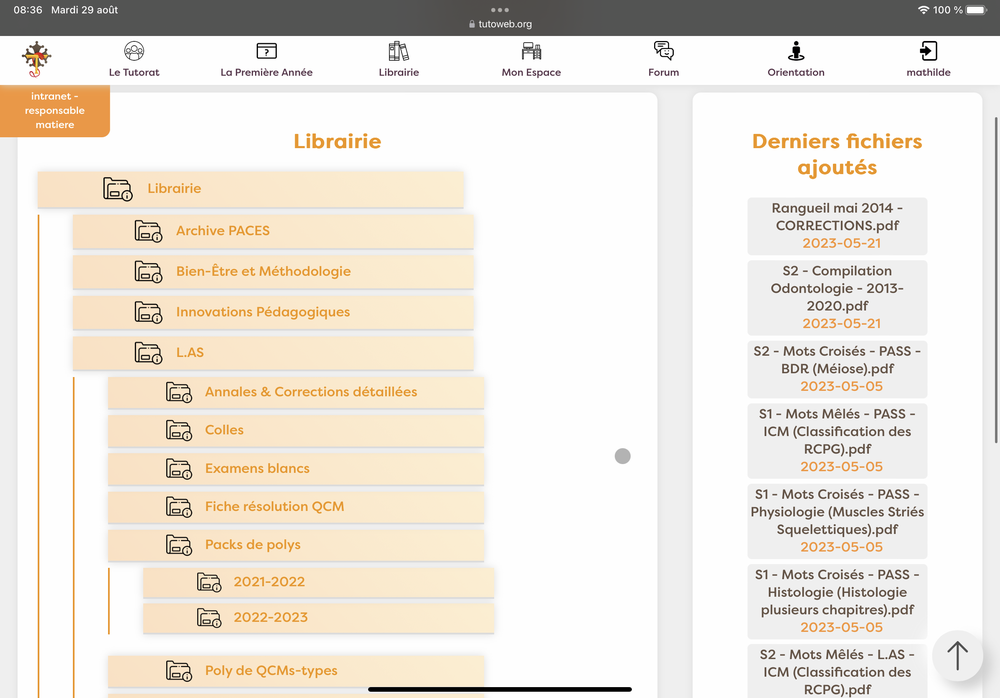Viewport: 1000px width, 698px height.
Task: Click the Mon Espace desk icon
Action: pyautogui.click(x=531, y=51)
